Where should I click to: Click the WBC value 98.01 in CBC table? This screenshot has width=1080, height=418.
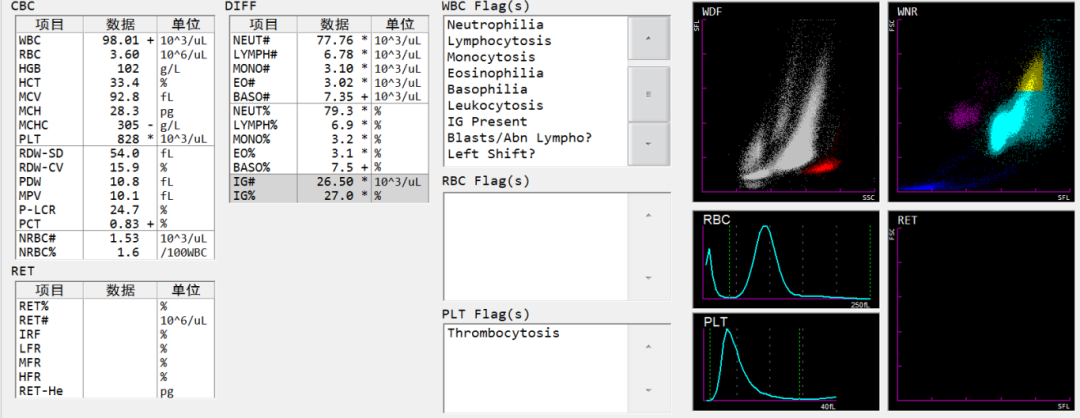click(x=121, y=40)
